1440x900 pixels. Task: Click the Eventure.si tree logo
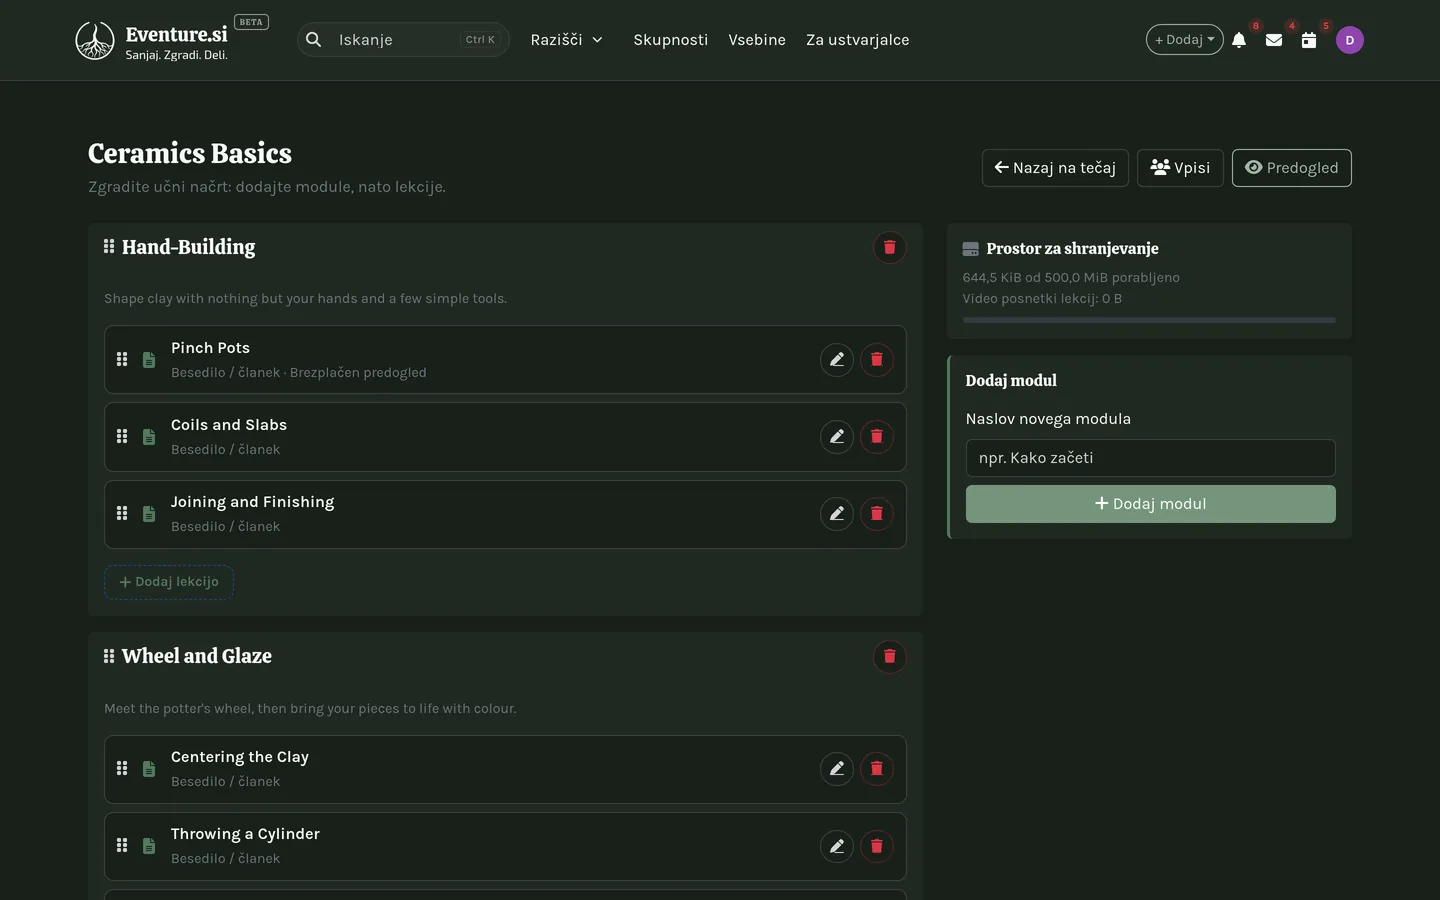pos(95,40)
